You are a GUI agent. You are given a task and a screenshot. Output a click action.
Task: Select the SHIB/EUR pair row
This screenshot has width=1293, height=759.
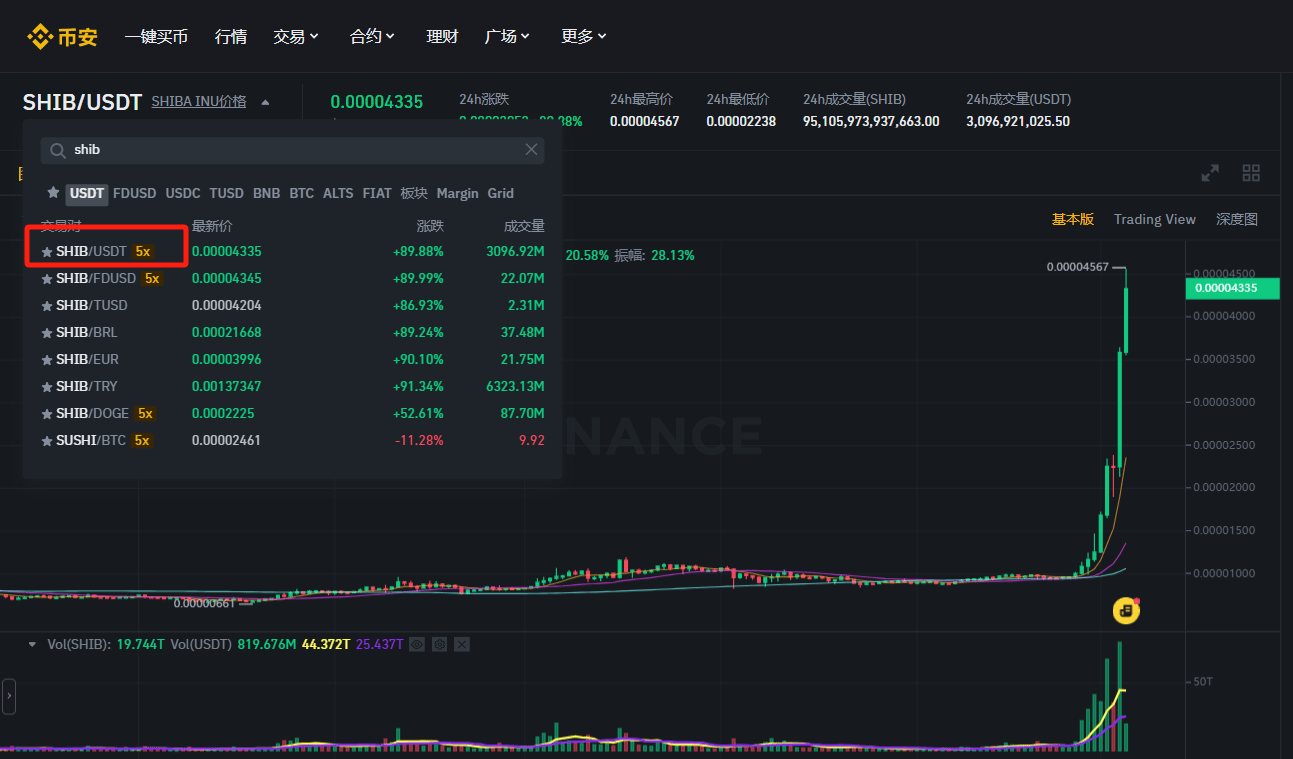[292, 360]
